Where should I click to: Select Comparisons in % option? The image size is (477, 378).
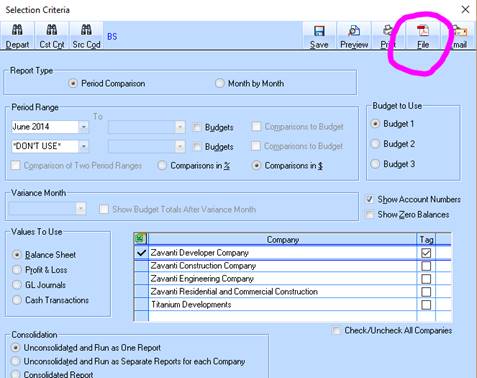[162, 165]
